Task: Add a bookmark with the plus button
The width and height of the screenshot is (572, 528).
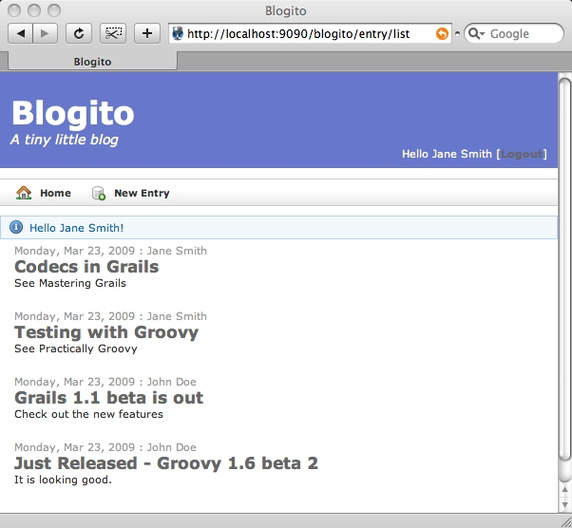Action: coord(147,34)
